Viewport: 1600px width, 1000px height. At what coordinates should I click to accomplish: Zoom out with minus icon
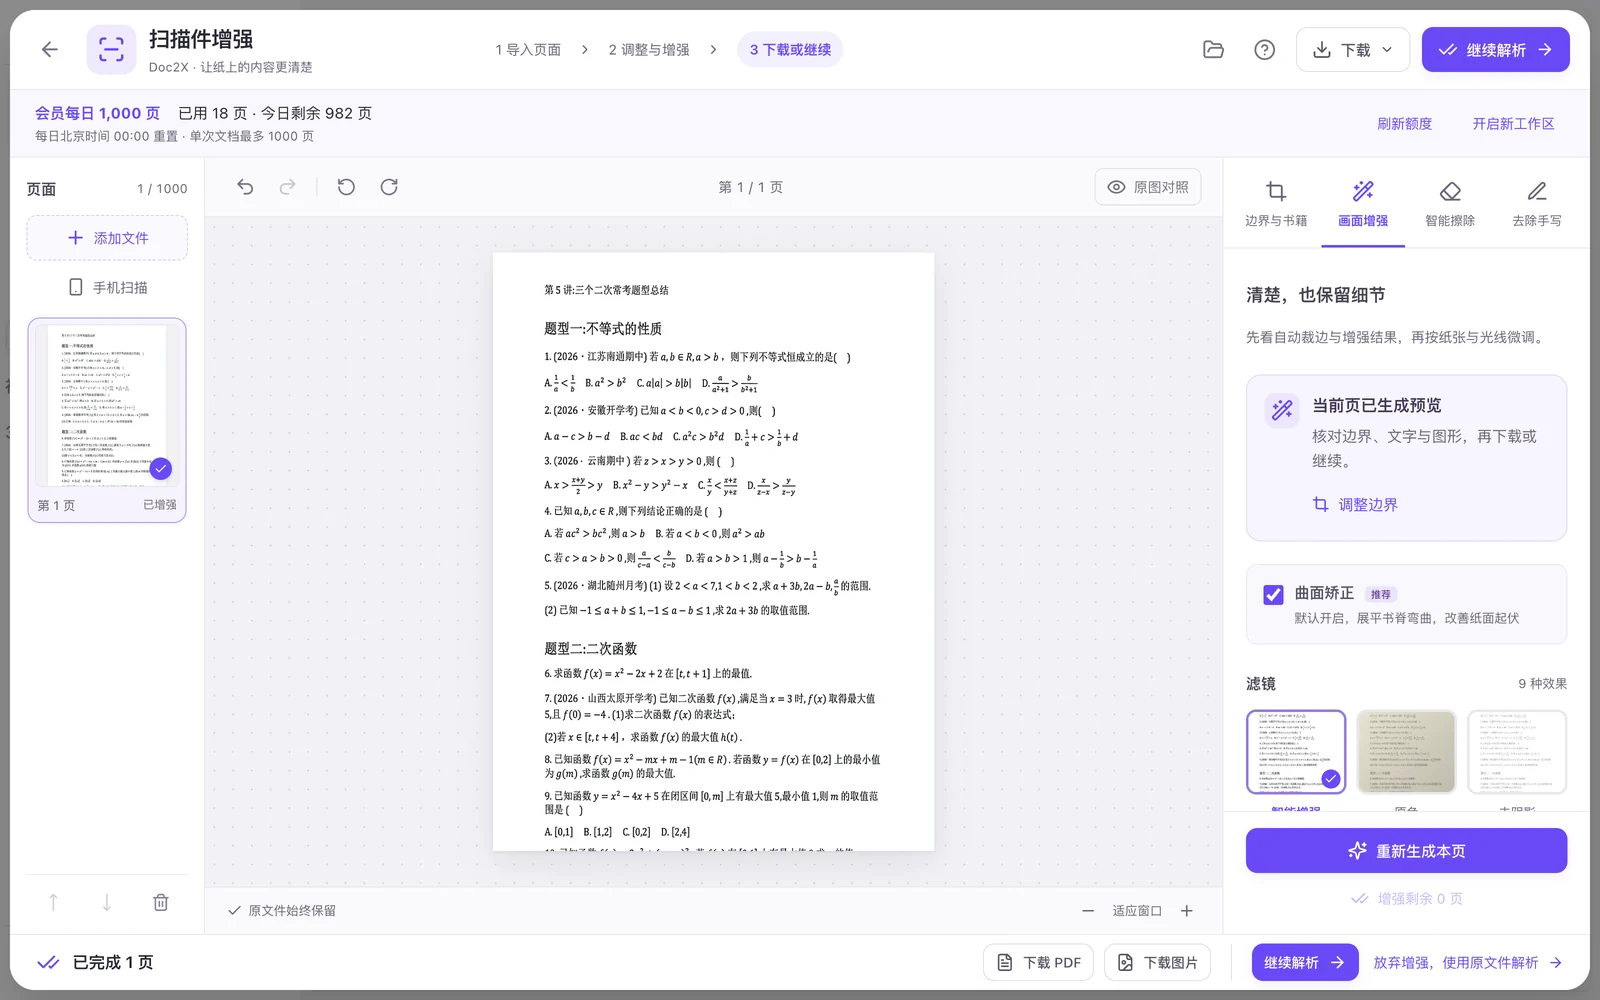1088,911
